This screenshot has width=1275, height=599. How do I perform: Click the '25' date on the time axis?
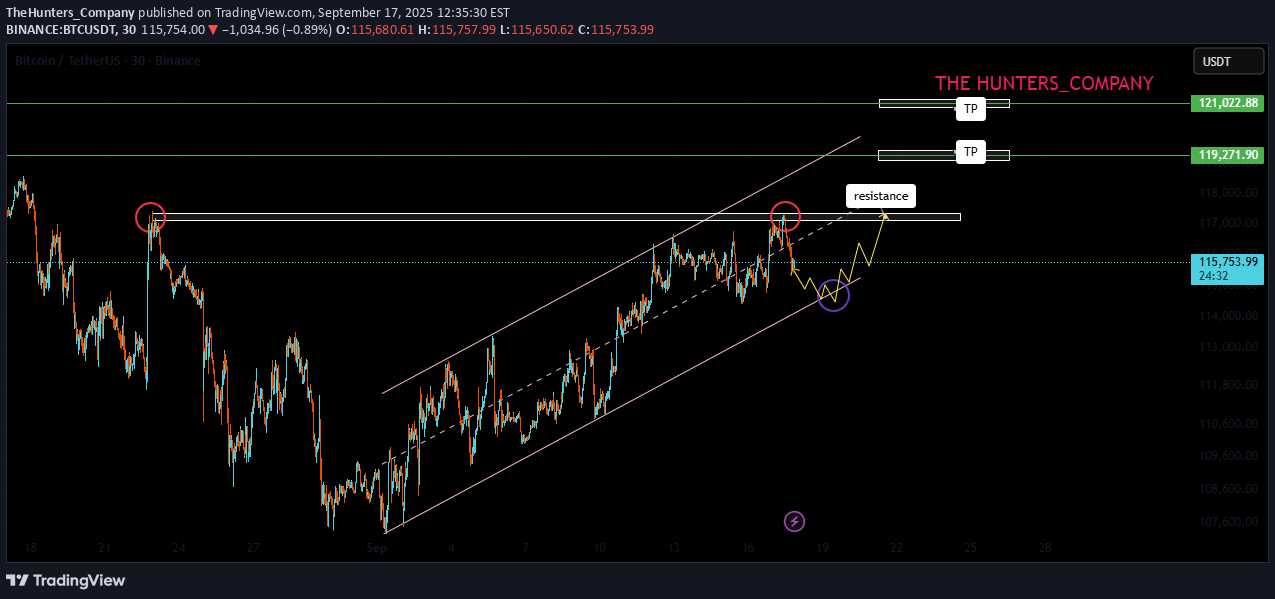(971, 548)
